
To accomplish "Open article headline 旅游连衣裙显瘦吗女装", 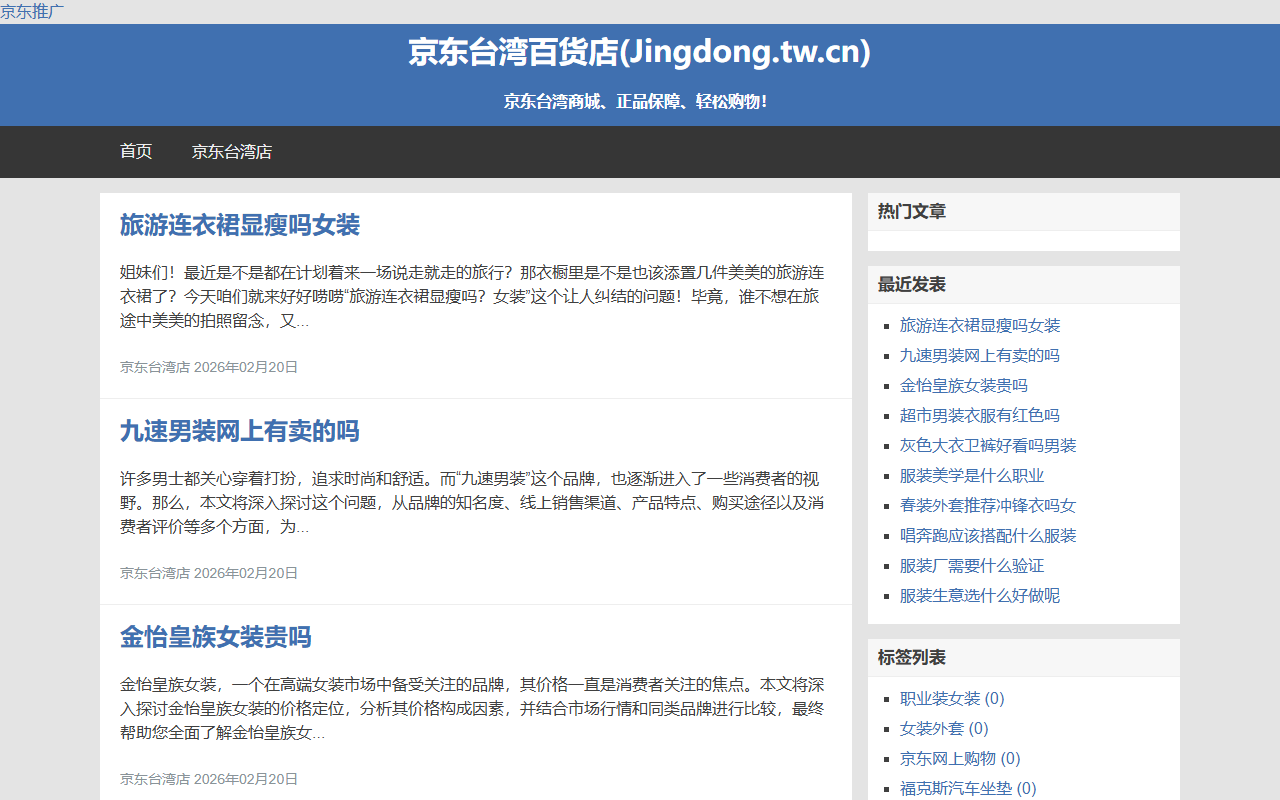I will tap(240, 225).
